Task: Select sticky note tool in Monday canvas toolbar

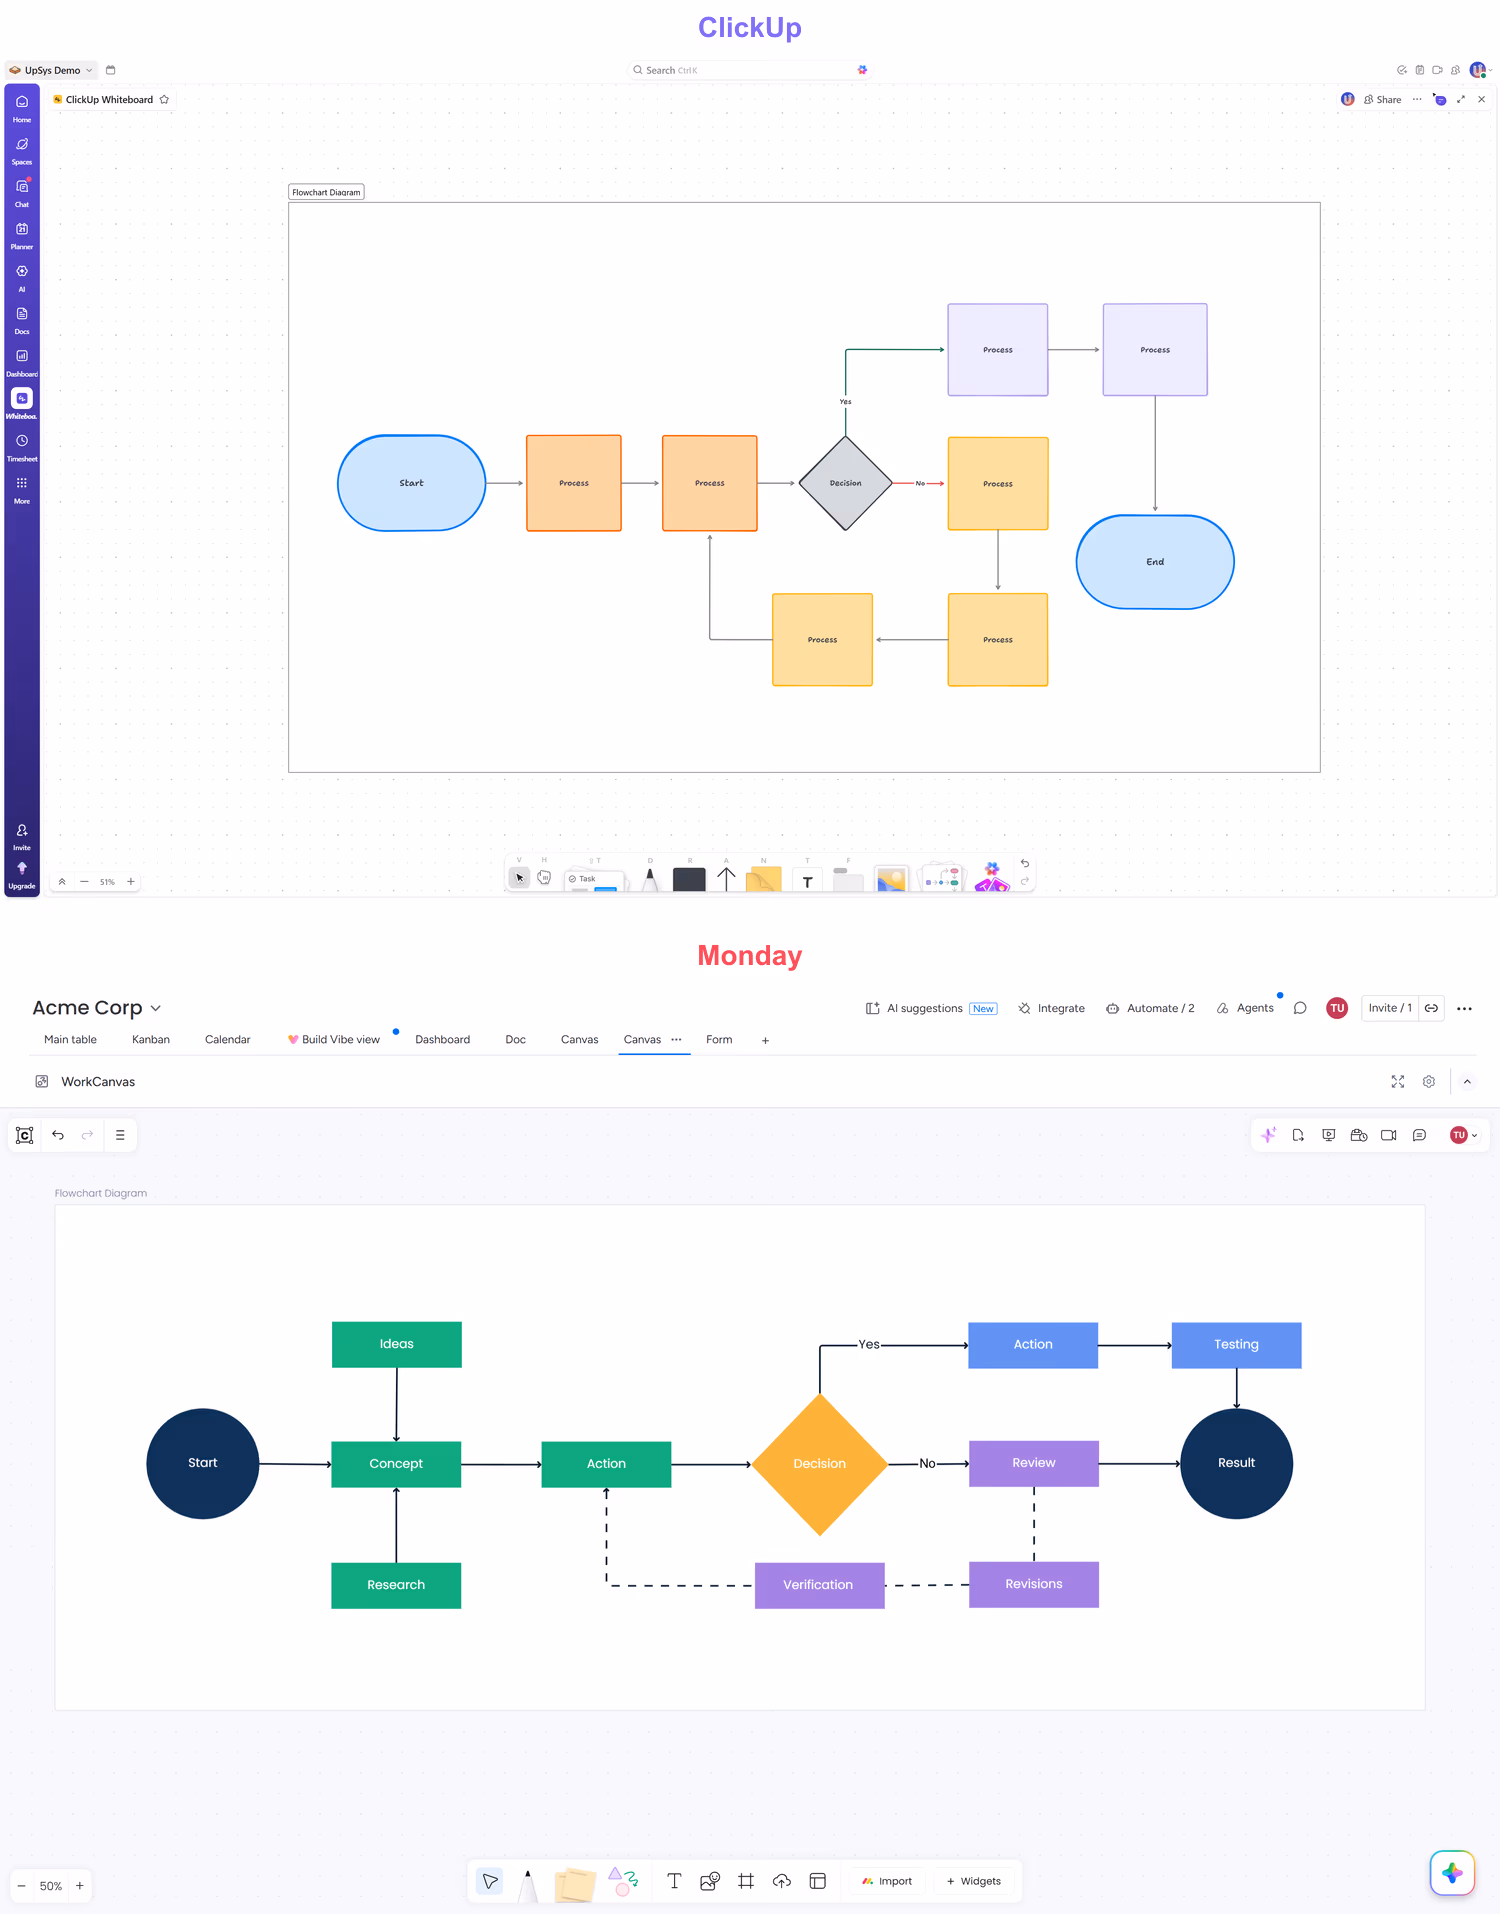Action: (x=574, y=1883)
